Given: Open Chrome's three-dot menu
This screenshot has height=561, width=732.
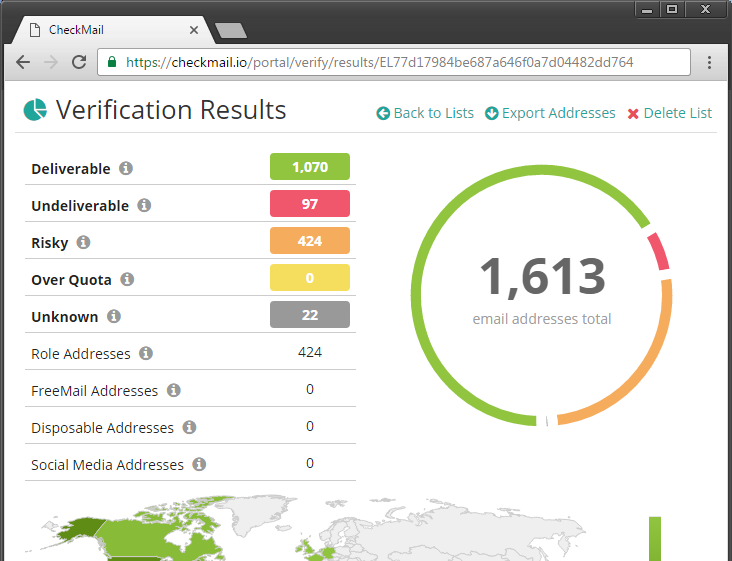Looking at the screenshot, I should pos(710,62).
